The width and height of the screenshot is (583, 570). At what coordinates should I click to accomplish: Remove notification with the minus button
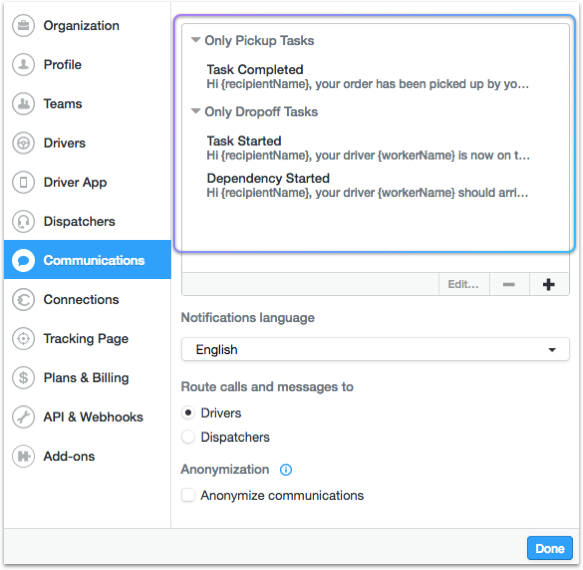tap(509, 284)
